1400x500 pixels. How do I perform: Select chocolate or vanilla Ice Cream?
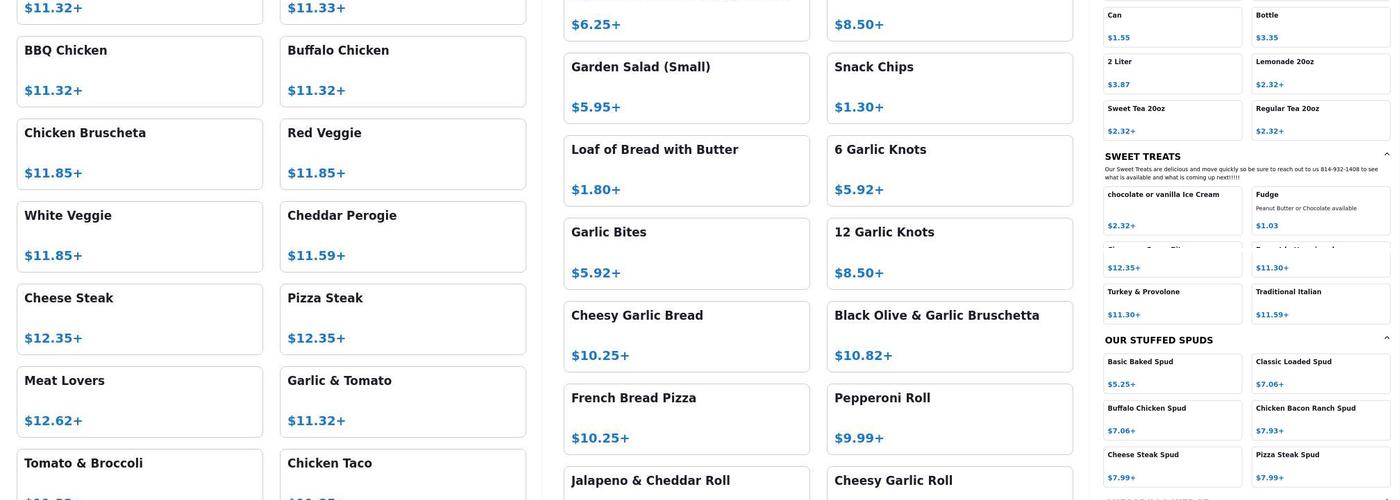click(x=1172, y=210)
